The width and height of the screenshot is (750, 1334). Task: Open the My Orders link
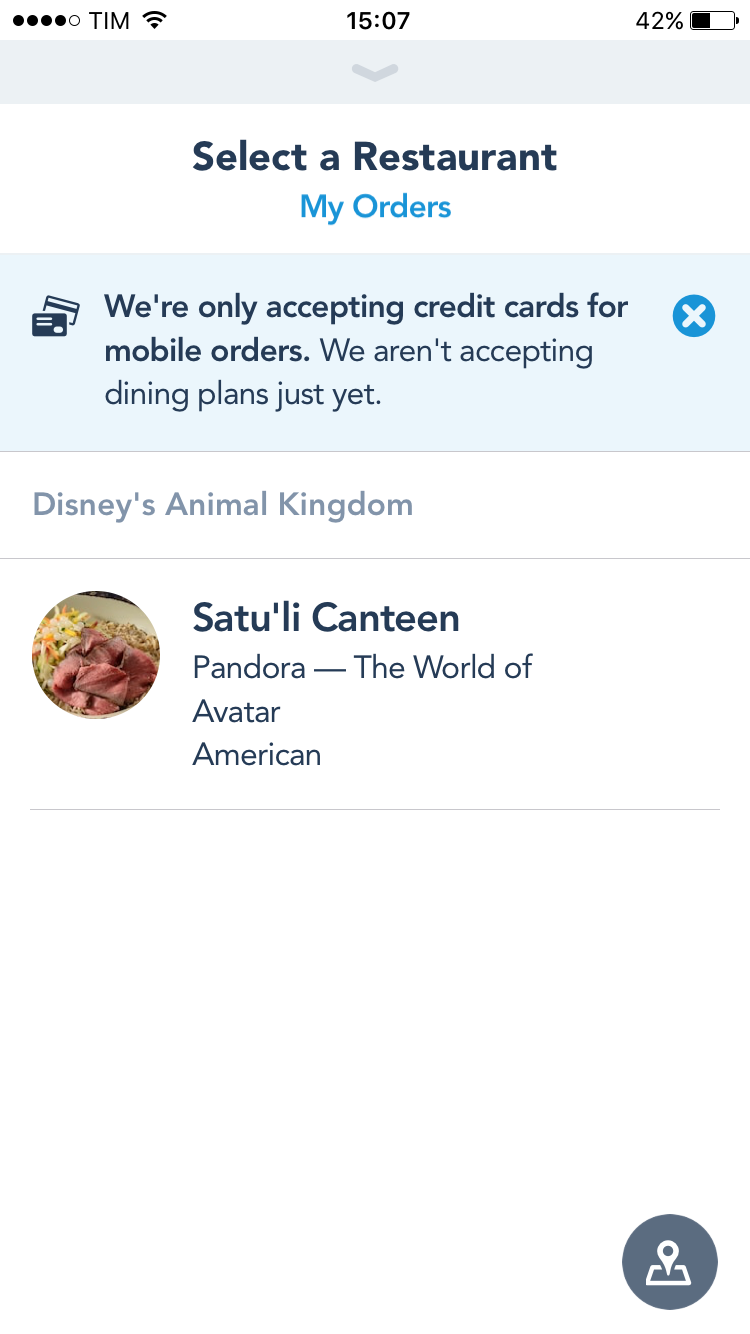pyautogui.click(x=375, y=207)
